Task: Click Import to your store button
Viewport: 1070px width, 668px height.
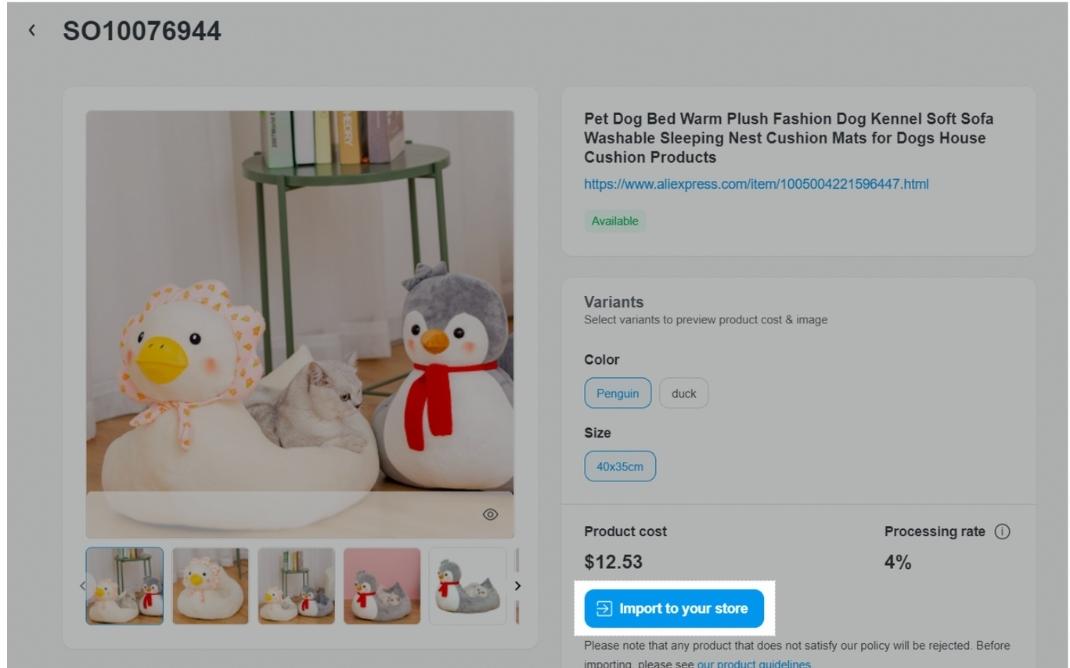Action: pyautogui.click(x=674, y=608)
